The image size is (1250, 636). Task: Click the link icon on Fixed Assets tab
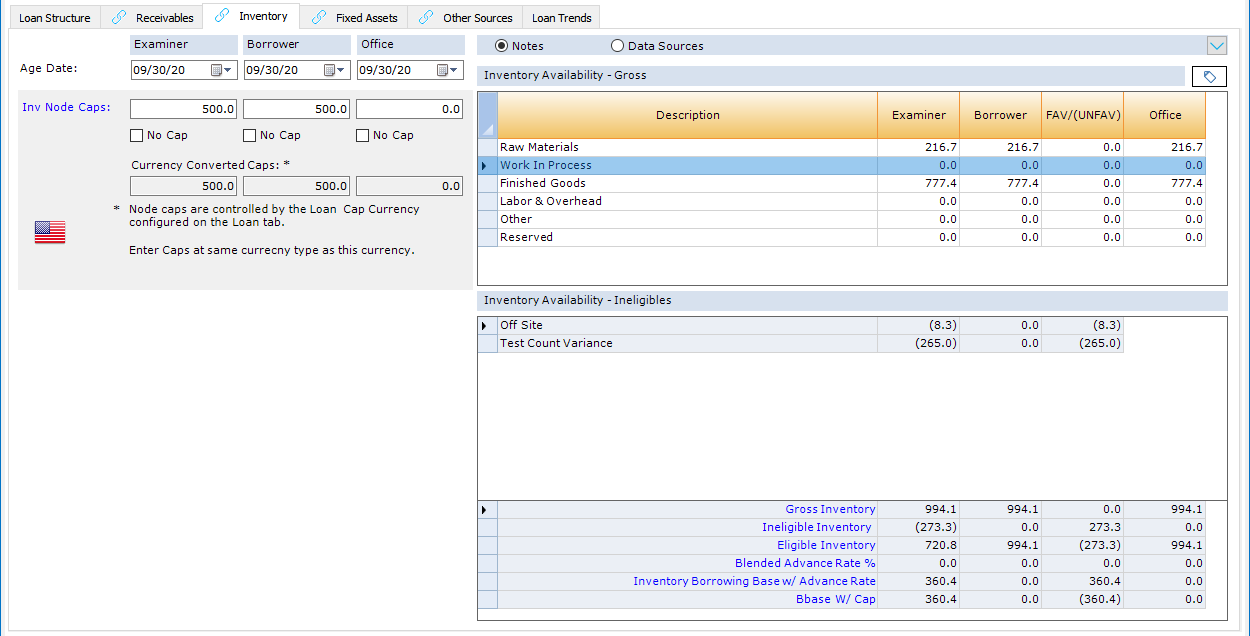coord(319,17)
